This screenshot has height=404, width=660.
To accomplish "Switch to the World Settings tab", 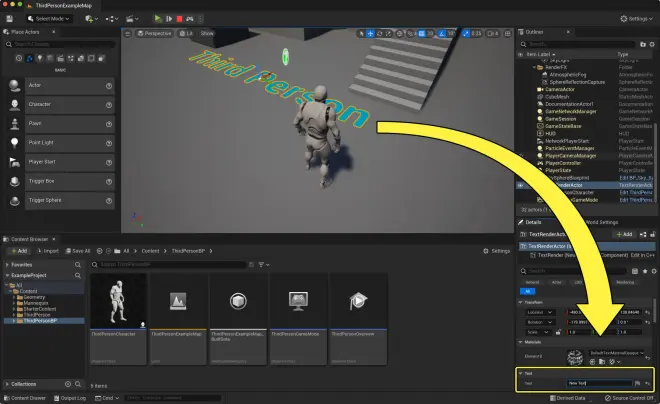I will [x=601, y=222].
